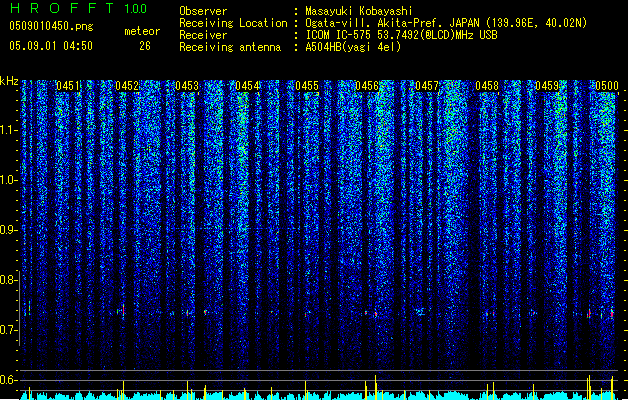
Task: Click the Receiver label
Action: coord(203,35)
